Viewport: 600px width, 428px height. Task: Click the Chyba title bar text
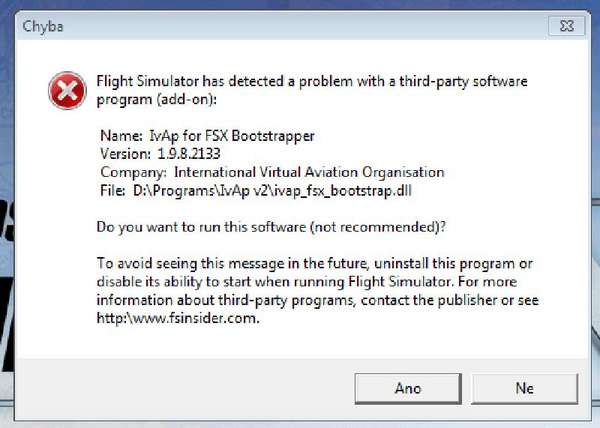(43, 26)
